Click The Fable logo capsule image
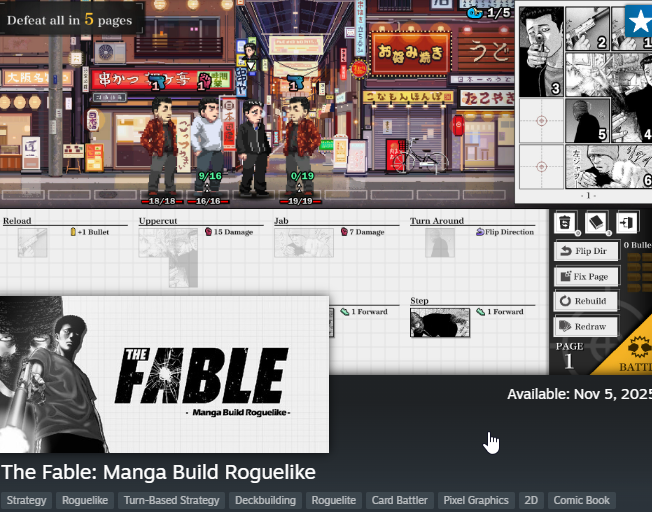This screenshot has width=652, height=512. tap(164, 374)
